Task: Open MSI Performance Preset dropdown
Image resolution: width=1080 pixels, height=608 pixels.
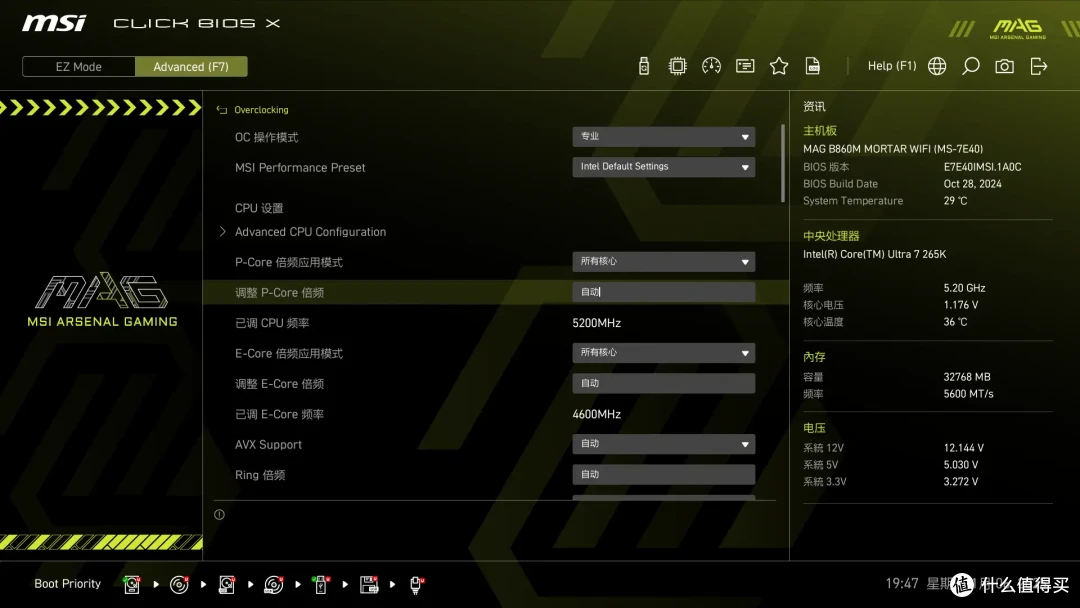Action: coord(663,167)
